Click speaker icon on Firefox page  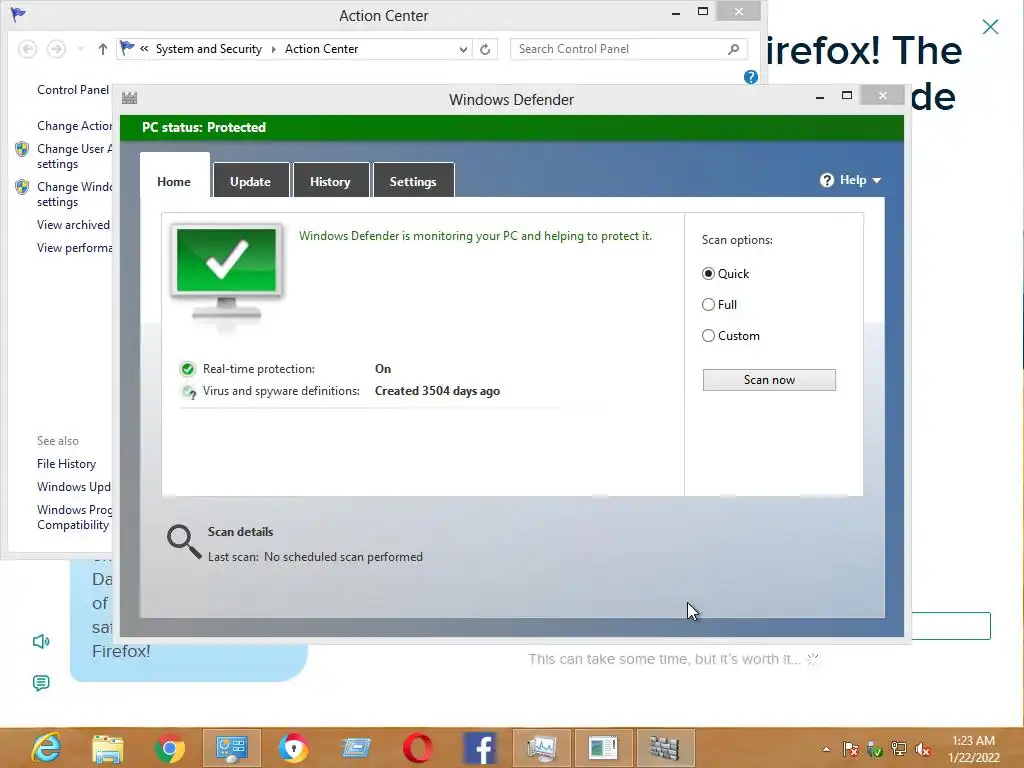[x=41, y=641]
